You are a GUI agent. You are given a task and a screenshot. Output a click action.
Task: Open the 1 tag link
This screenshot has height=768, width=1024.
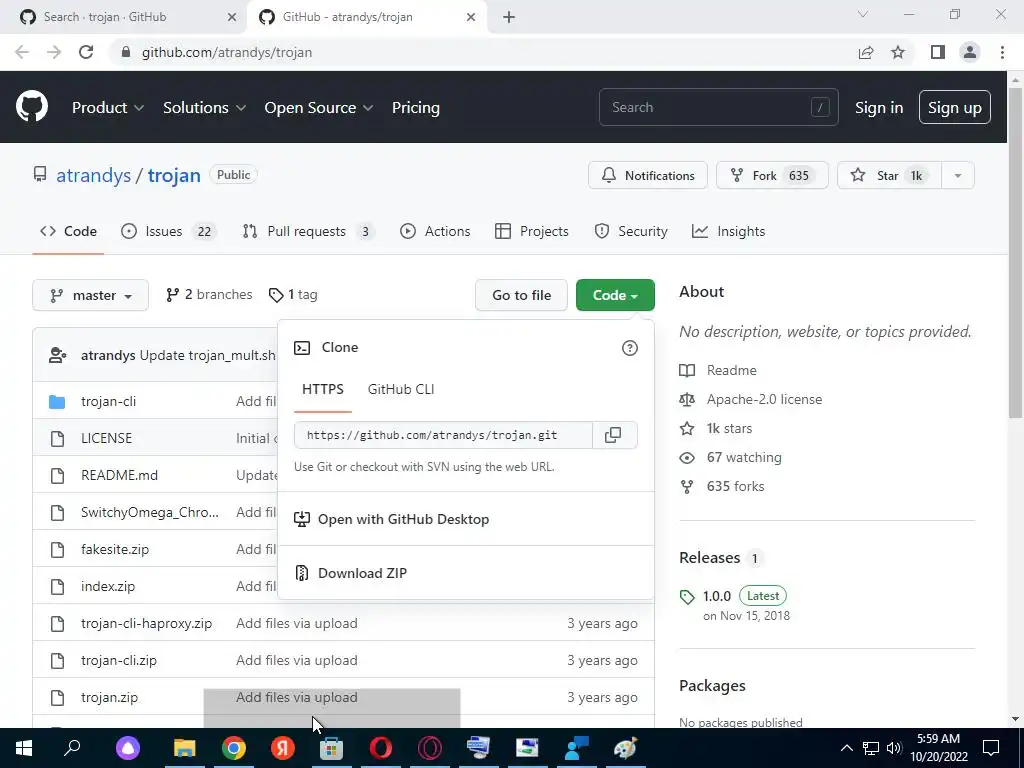click(293, 295)
